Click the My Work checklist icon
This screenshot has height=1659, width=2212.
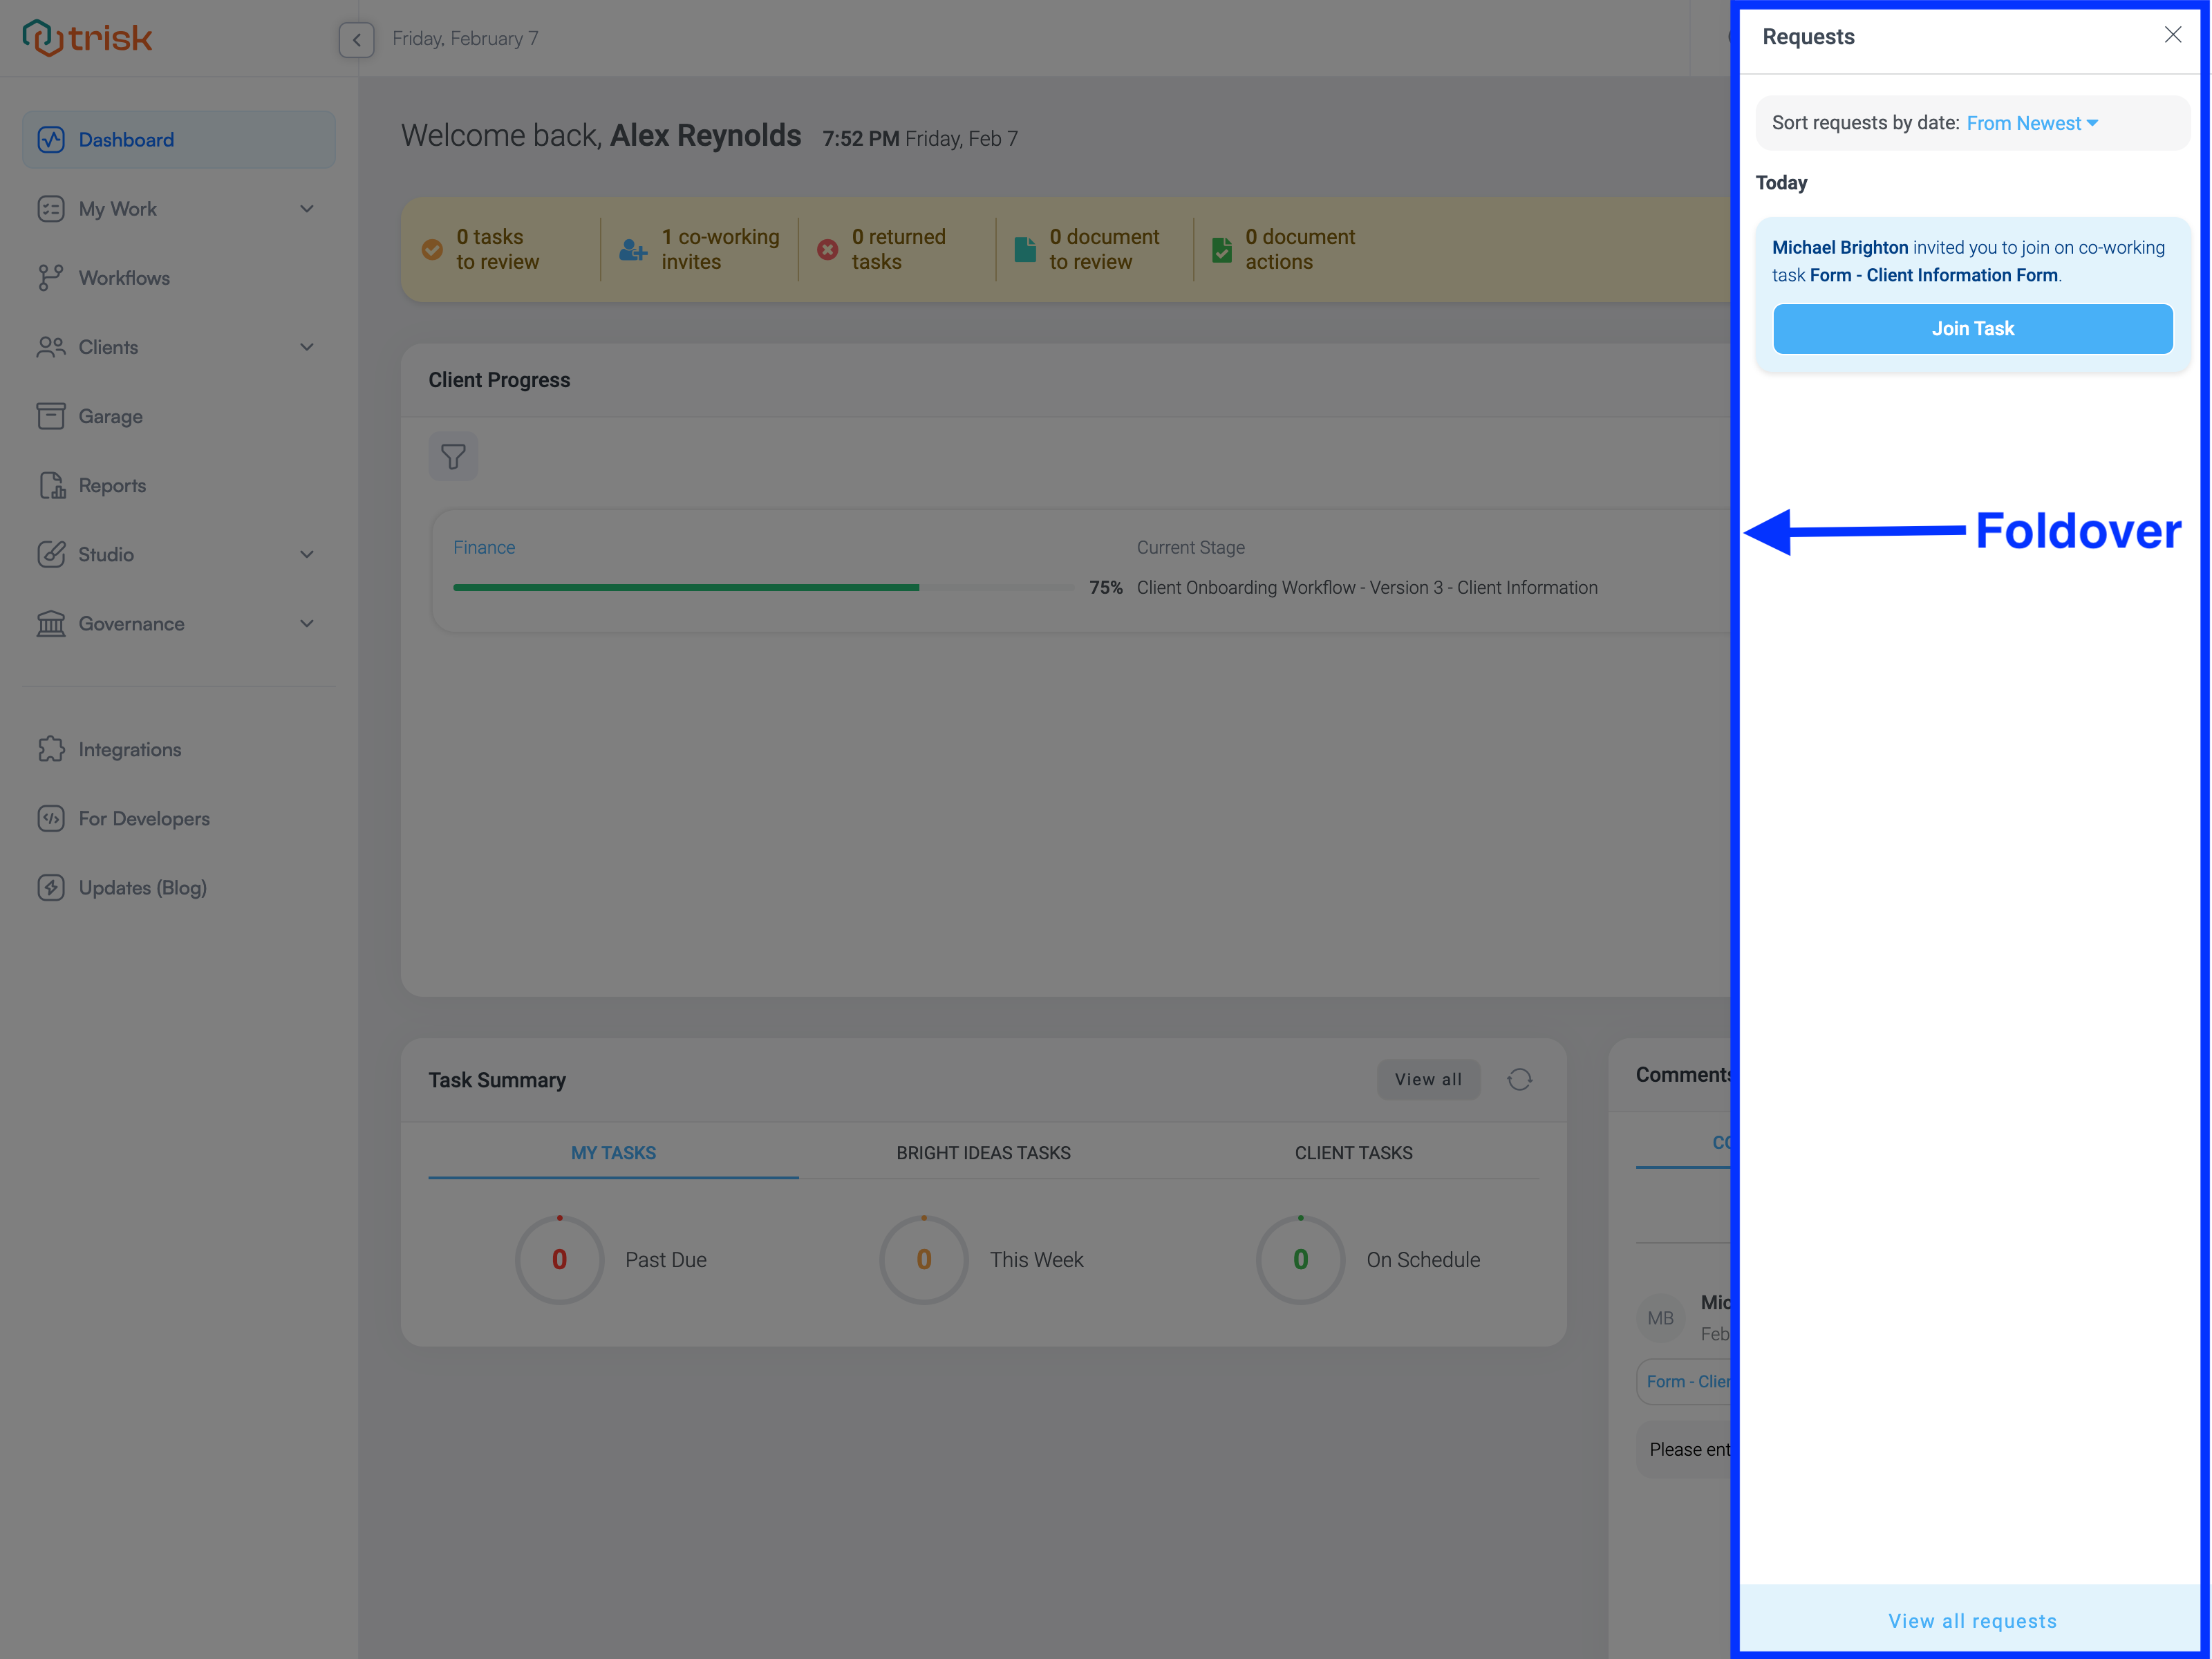51,209
